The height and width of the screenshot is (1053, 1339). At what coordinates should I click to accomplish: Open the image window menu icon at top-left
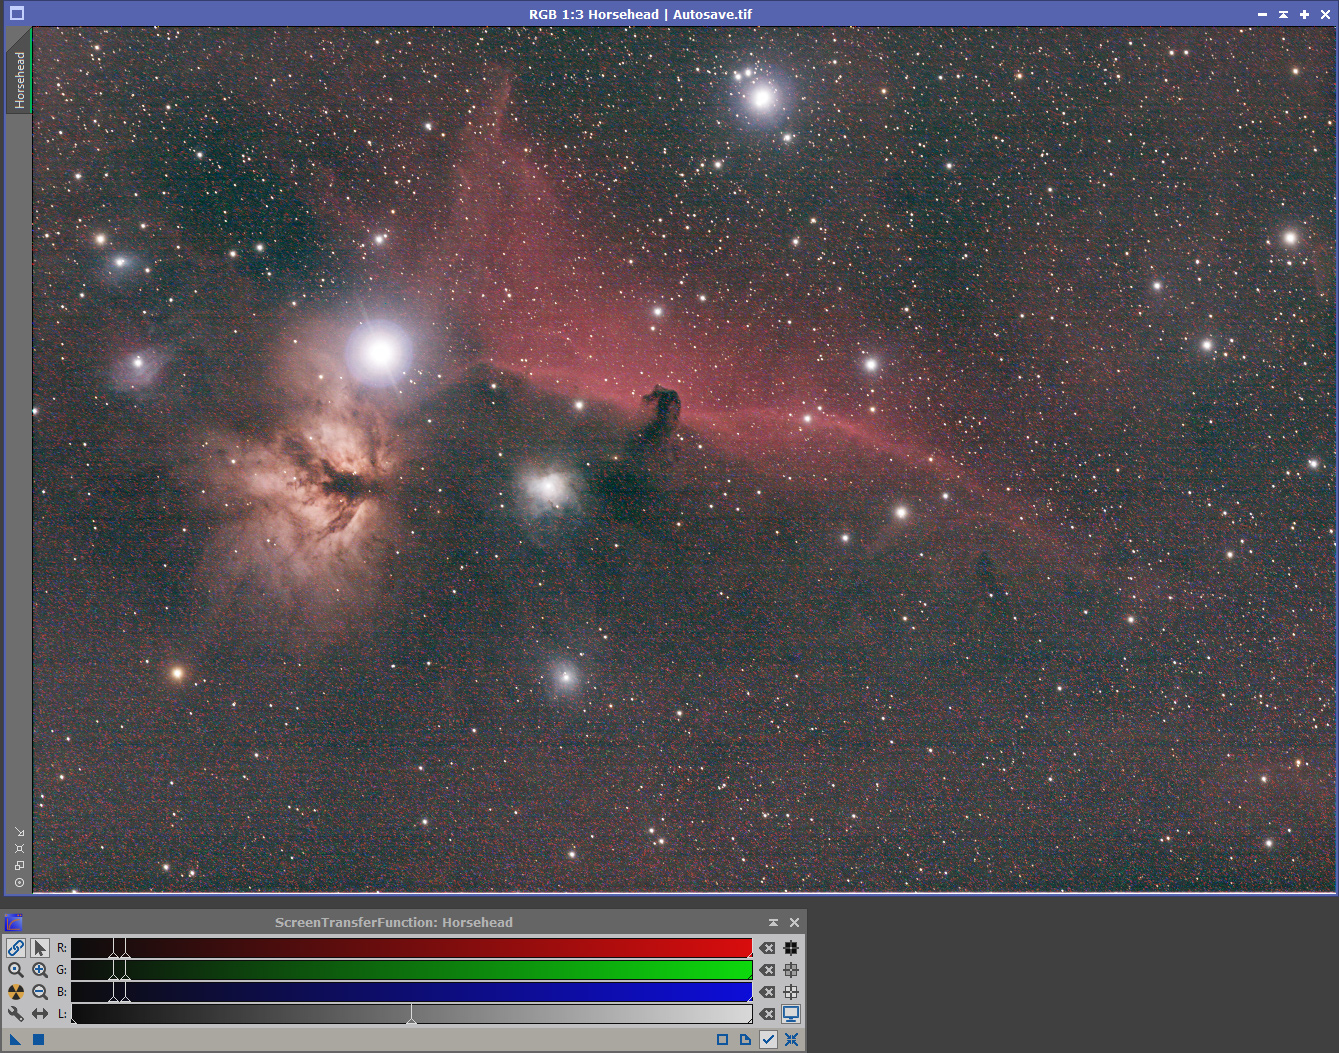coord(16,13)
